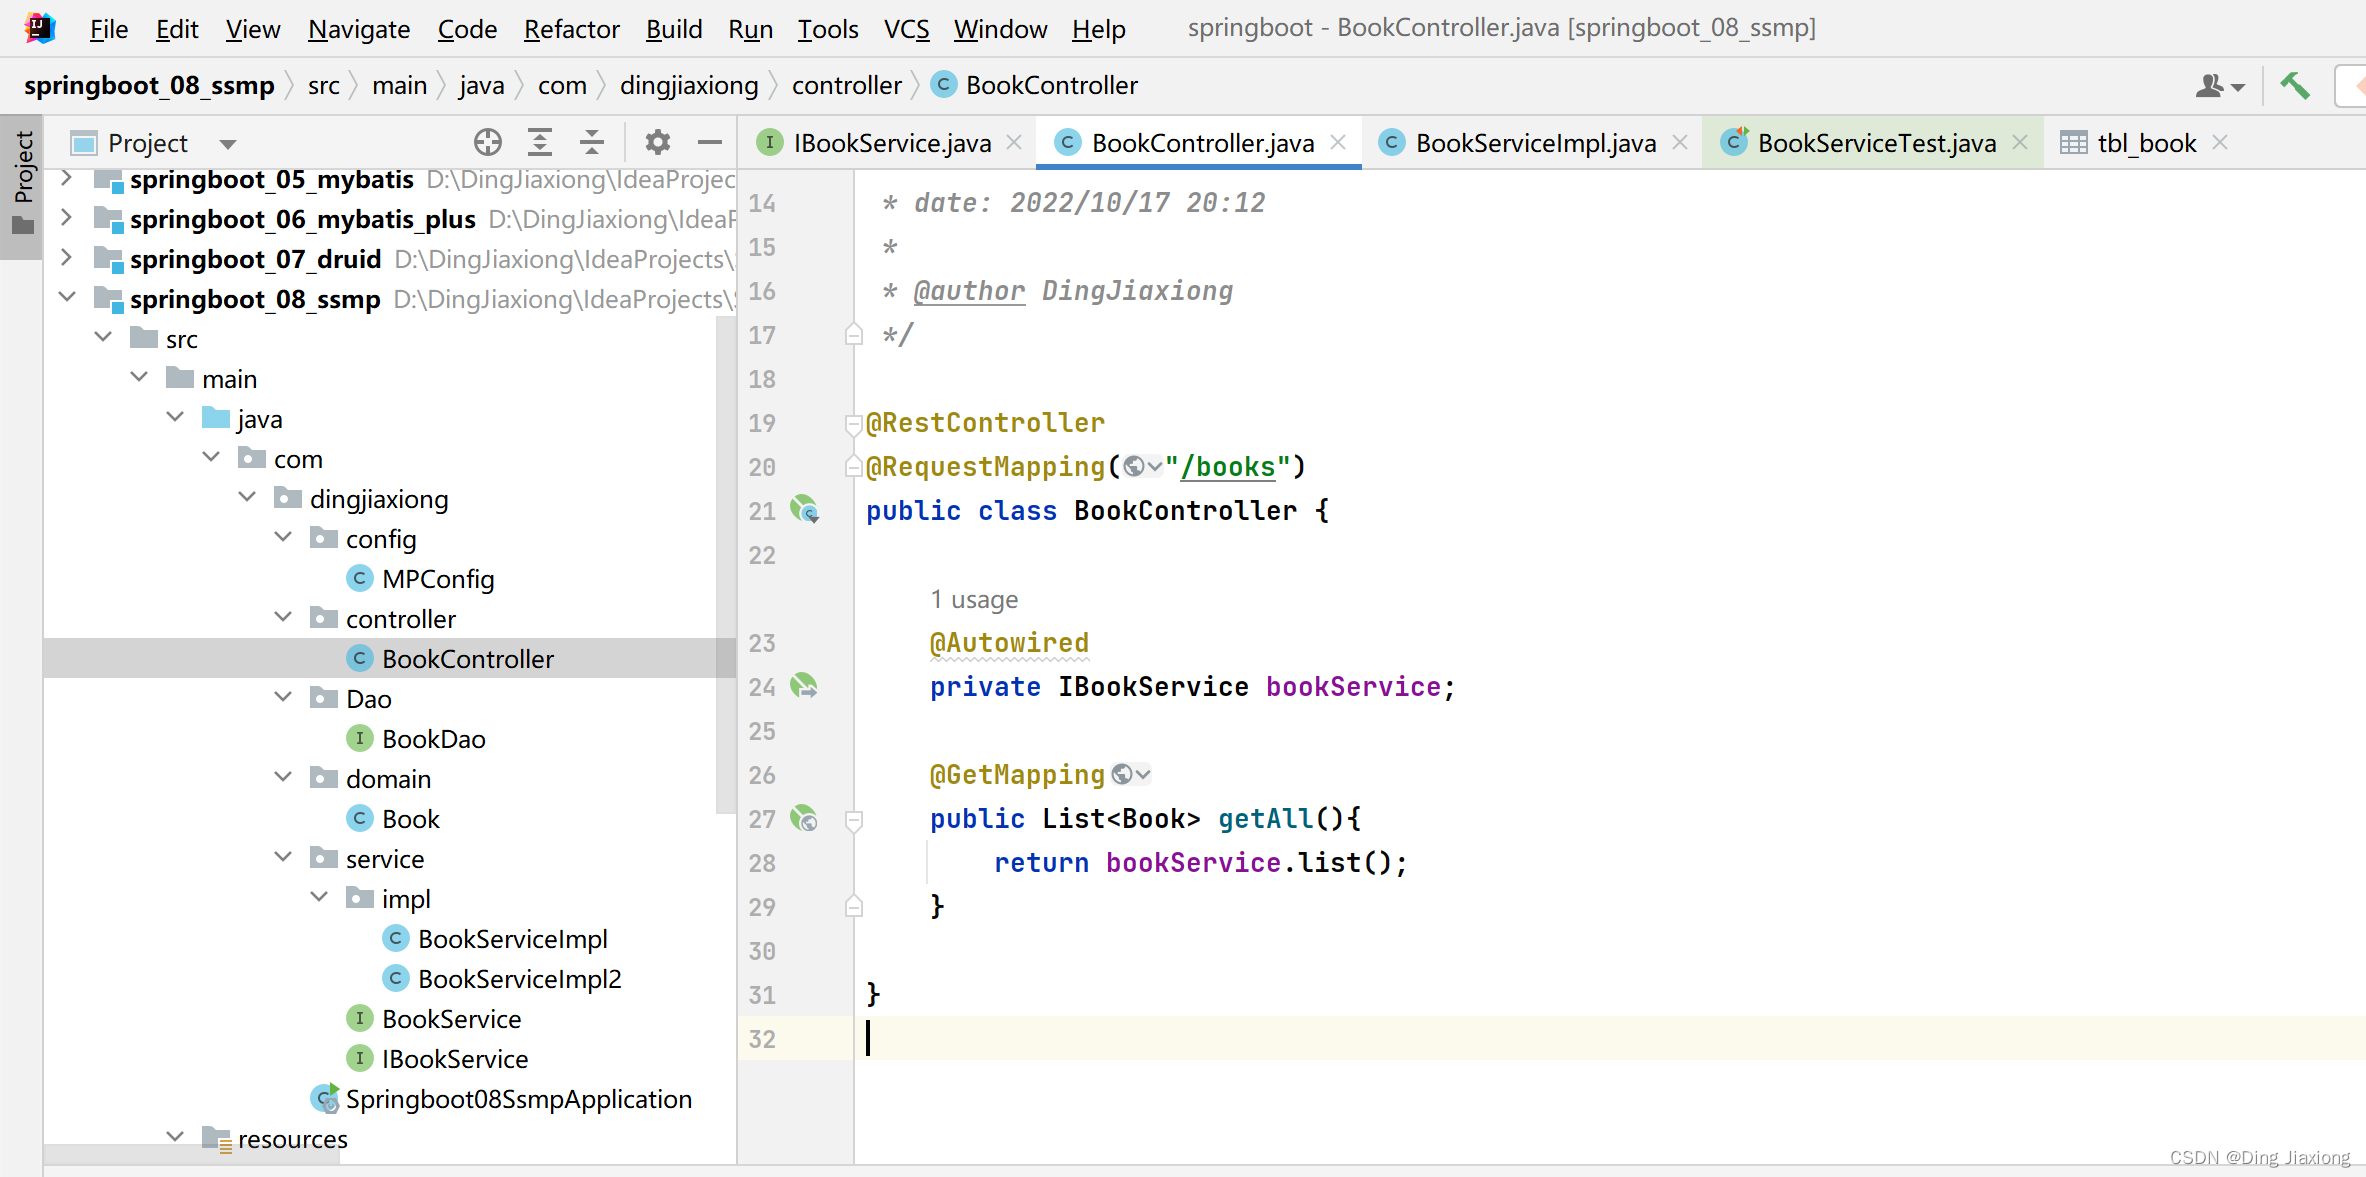
Task: Click the tbl_book table icon in tab
Action: coord(2073,143)
